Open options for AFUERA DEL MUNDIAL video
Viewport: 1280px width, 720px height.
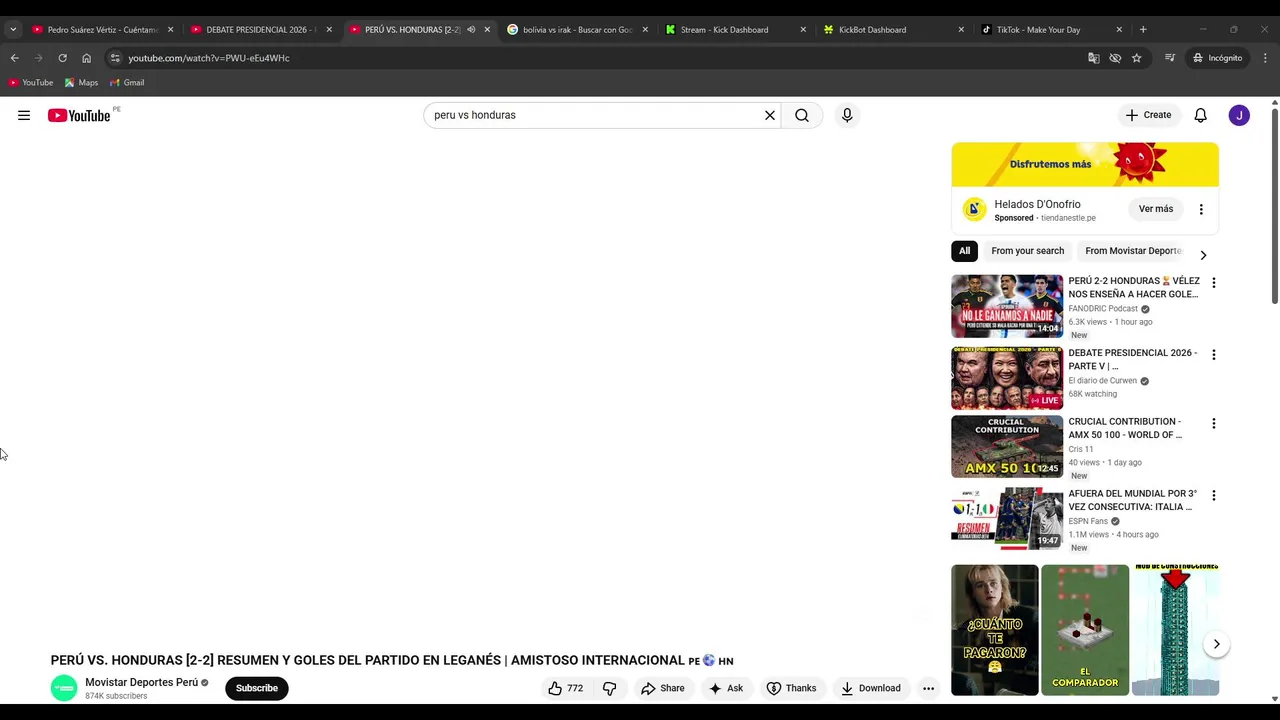tap(1214, 496)
